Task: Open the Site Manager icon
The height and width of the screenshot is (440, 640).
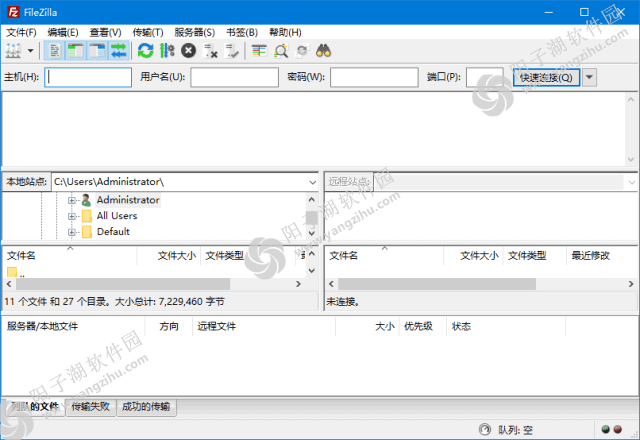Action: pos(13,51)
